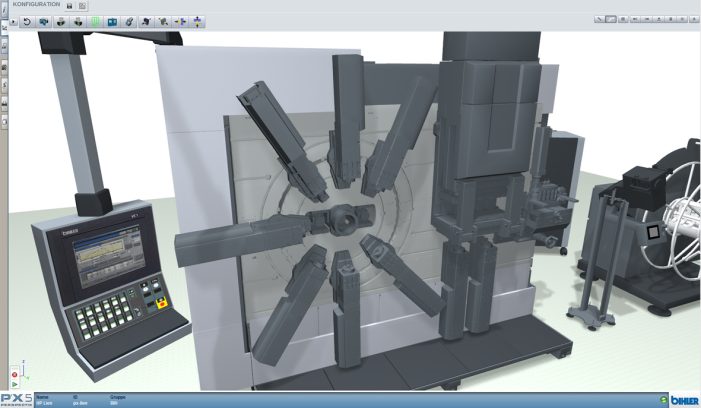Click the vertical arrows alignment icon
Screen dimensions: 701x408
[197, 21]
